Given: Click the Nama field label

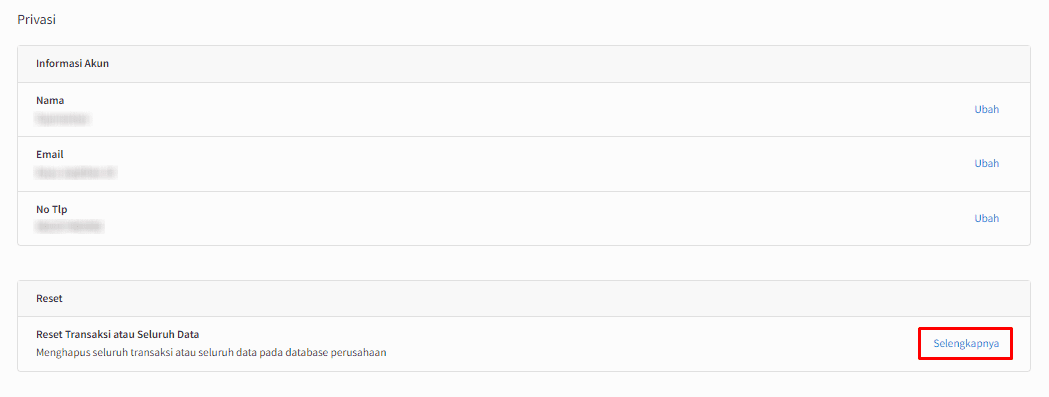Looking at the screenshot, I should [x=50, y=100].
